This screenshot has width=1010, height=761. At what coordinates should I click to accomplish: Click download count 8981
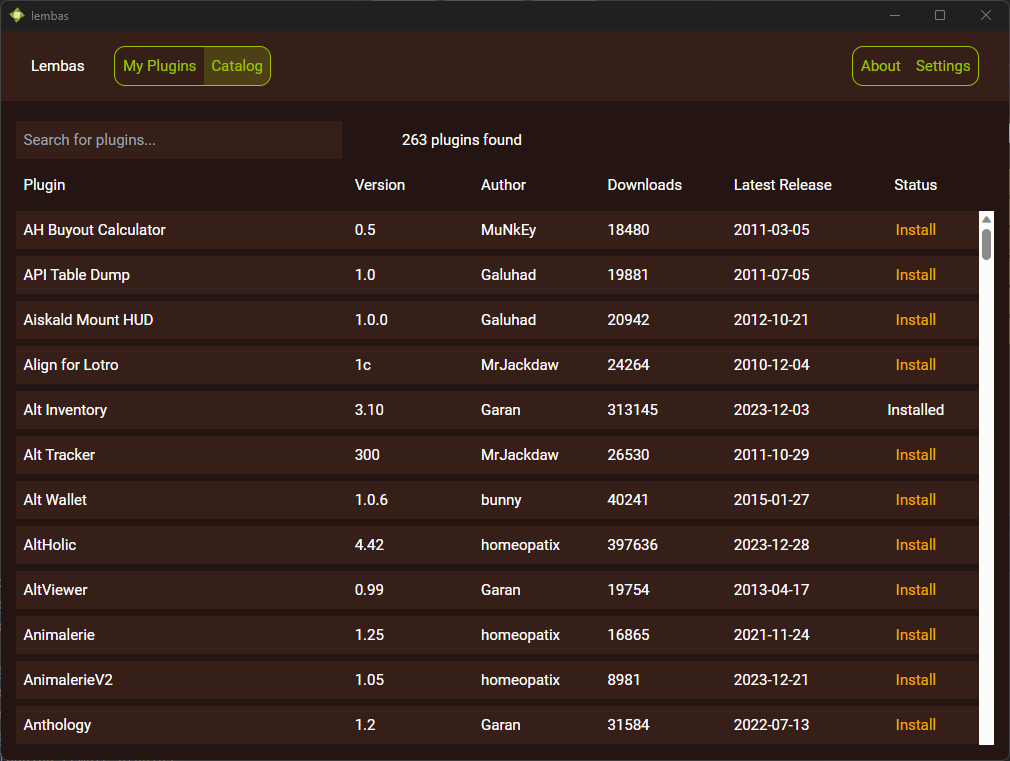(x=624, y=680)
